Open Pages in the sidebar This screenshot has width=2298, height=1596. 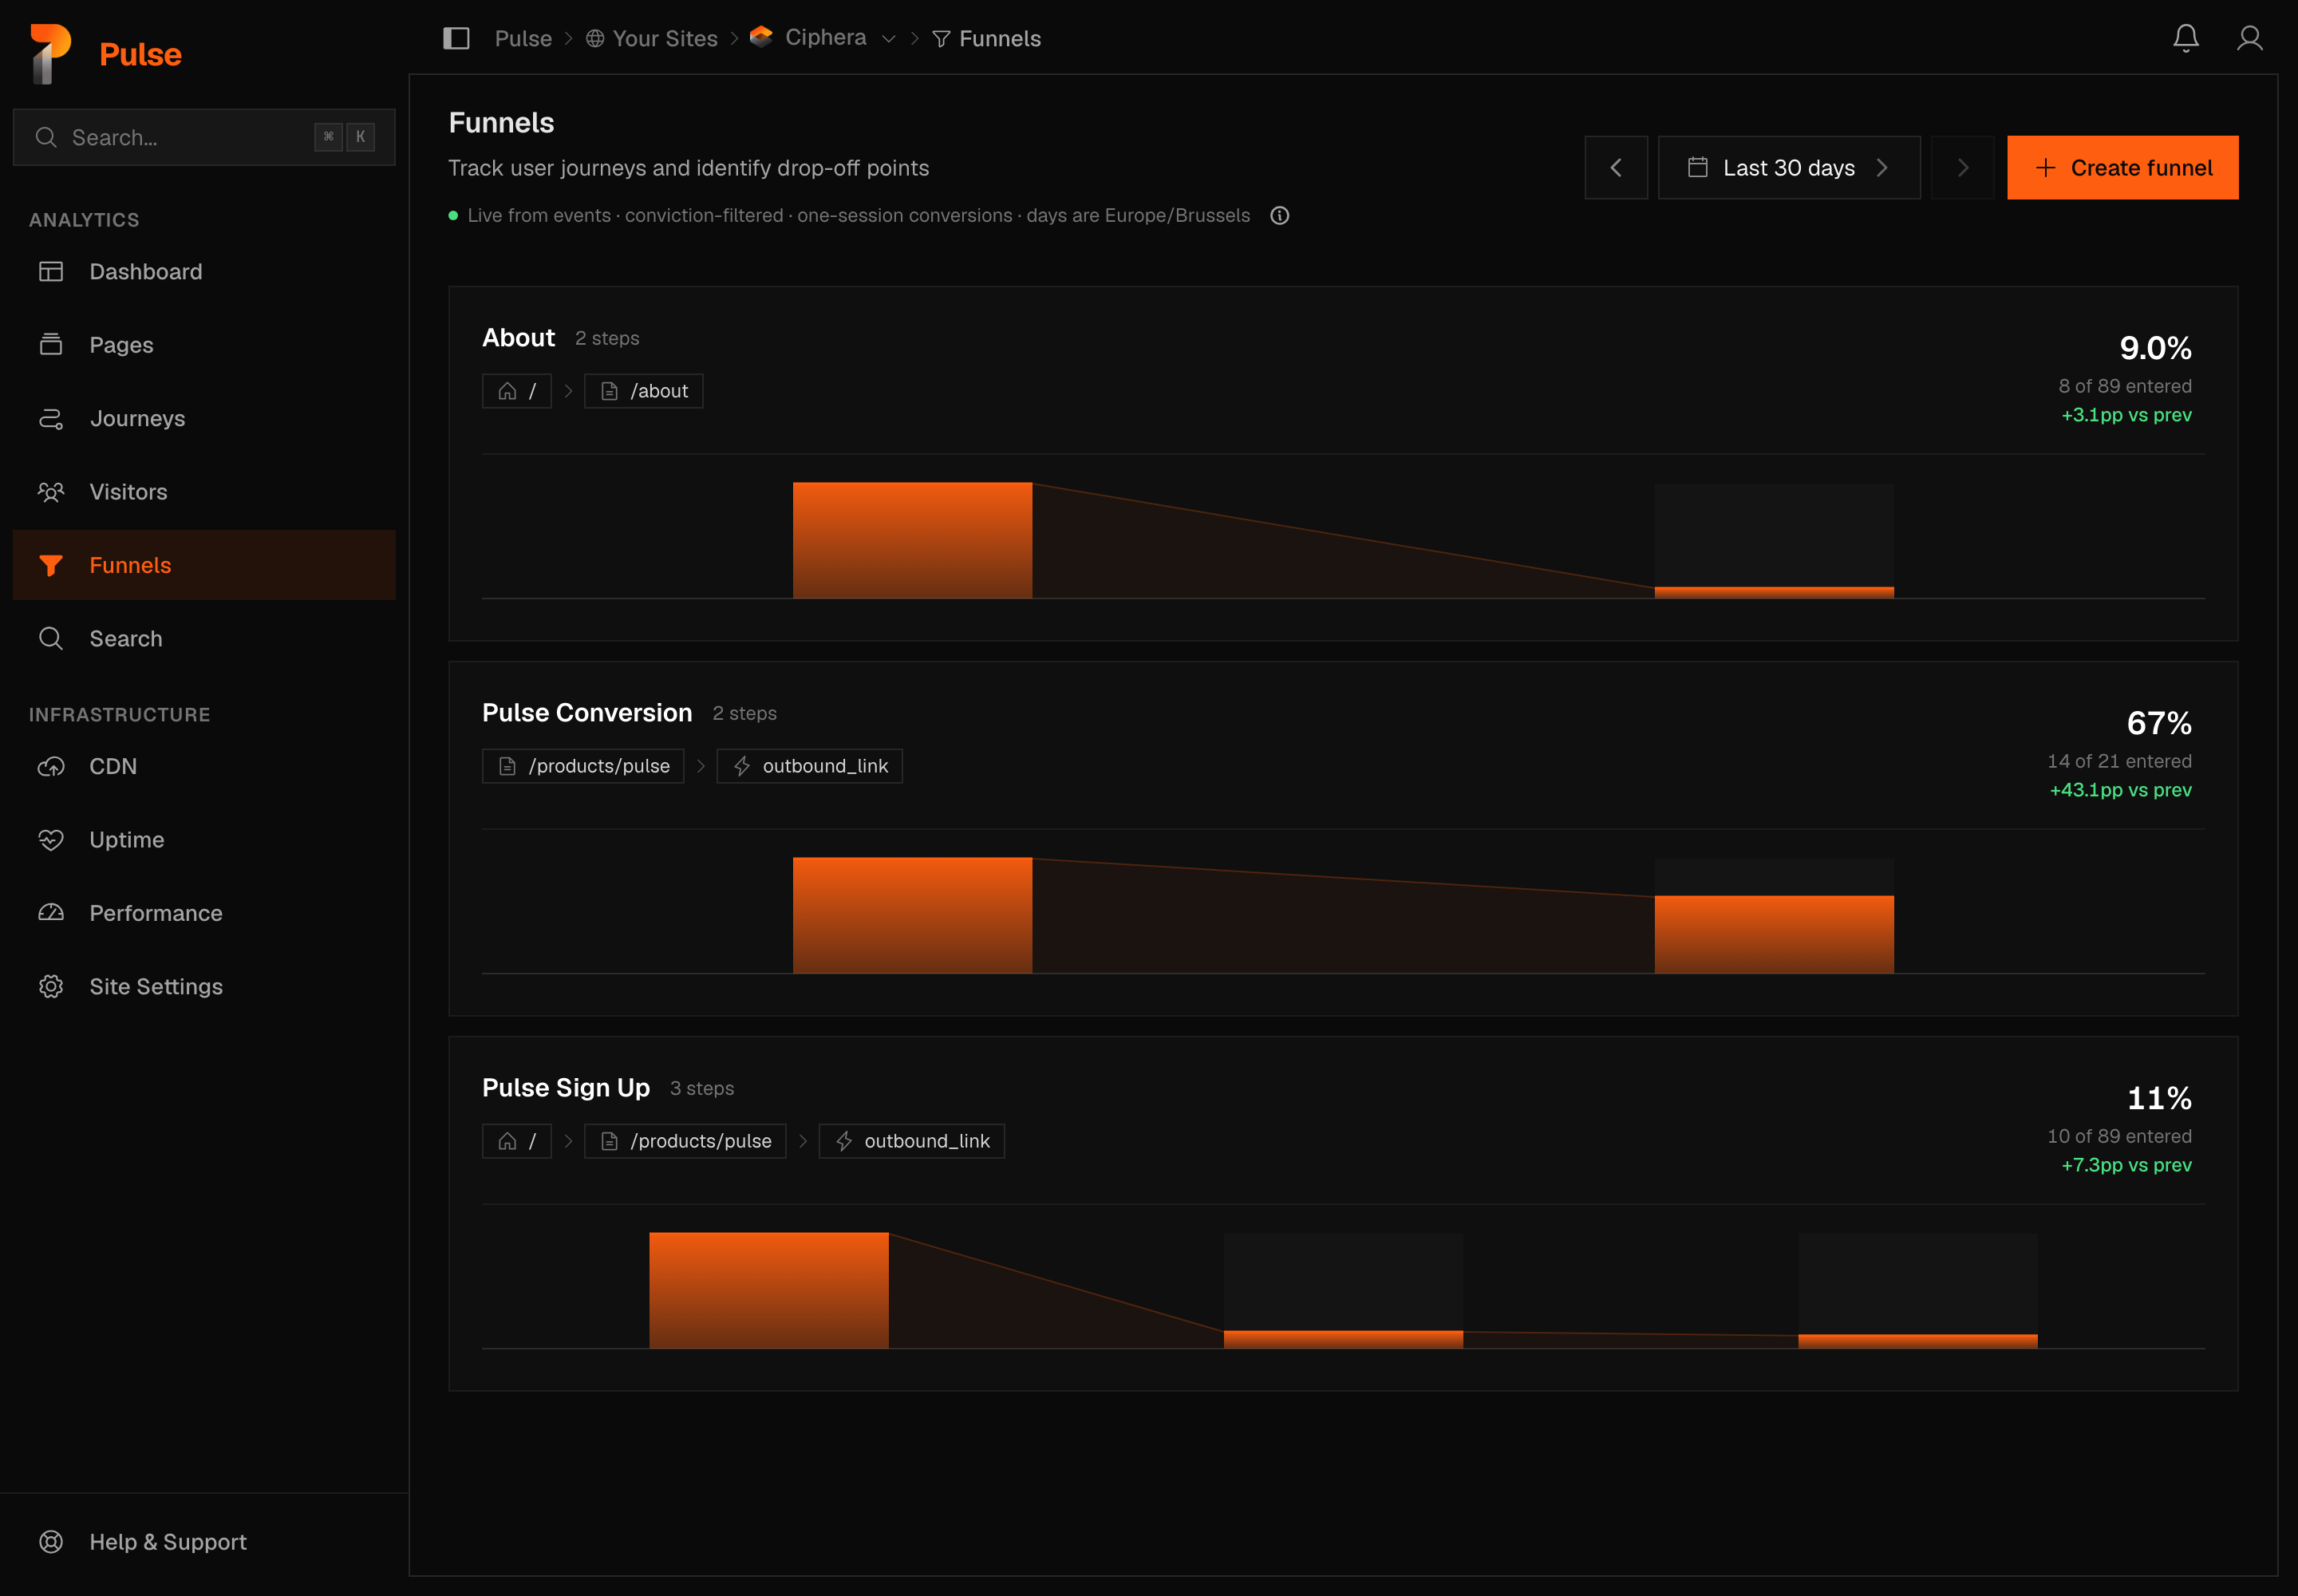(204, 345)
